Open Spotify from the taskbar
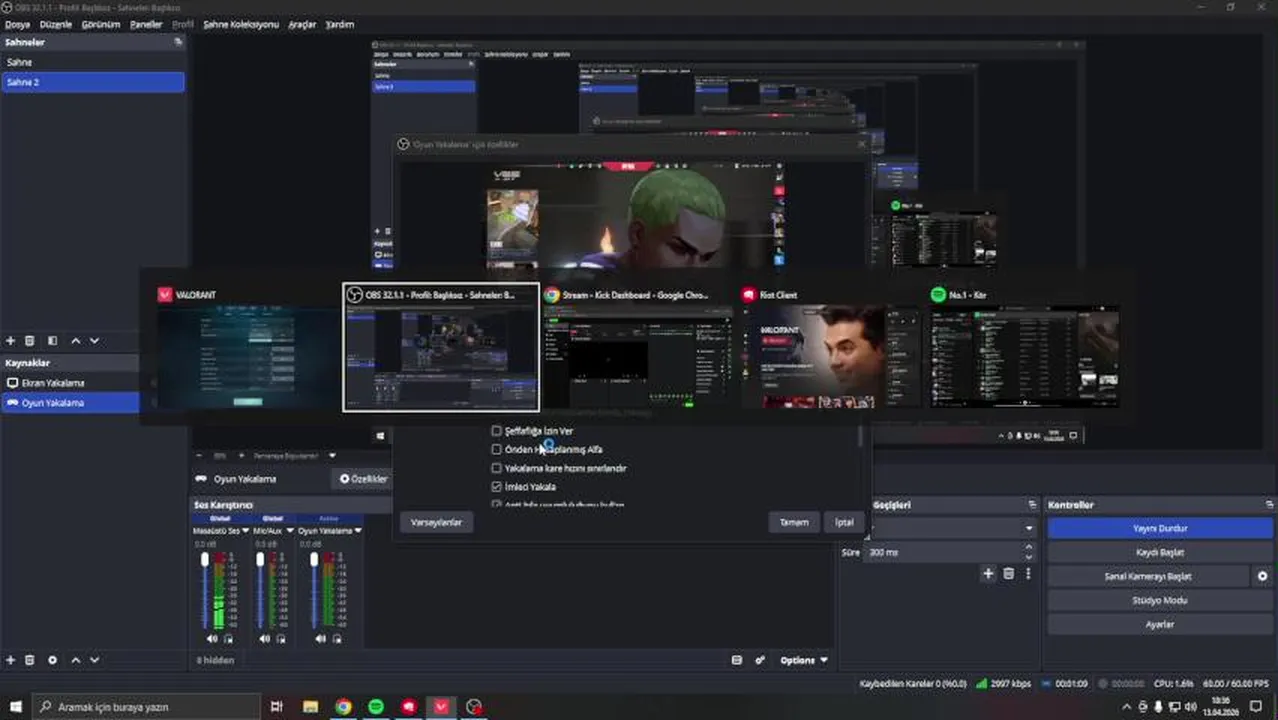The width and height of the screenshot is (1278, 720). (376, 707)
